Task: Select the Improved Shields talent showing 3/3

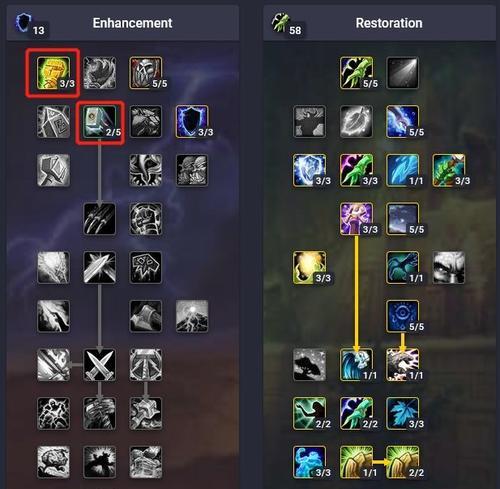Action: [192, 122]
